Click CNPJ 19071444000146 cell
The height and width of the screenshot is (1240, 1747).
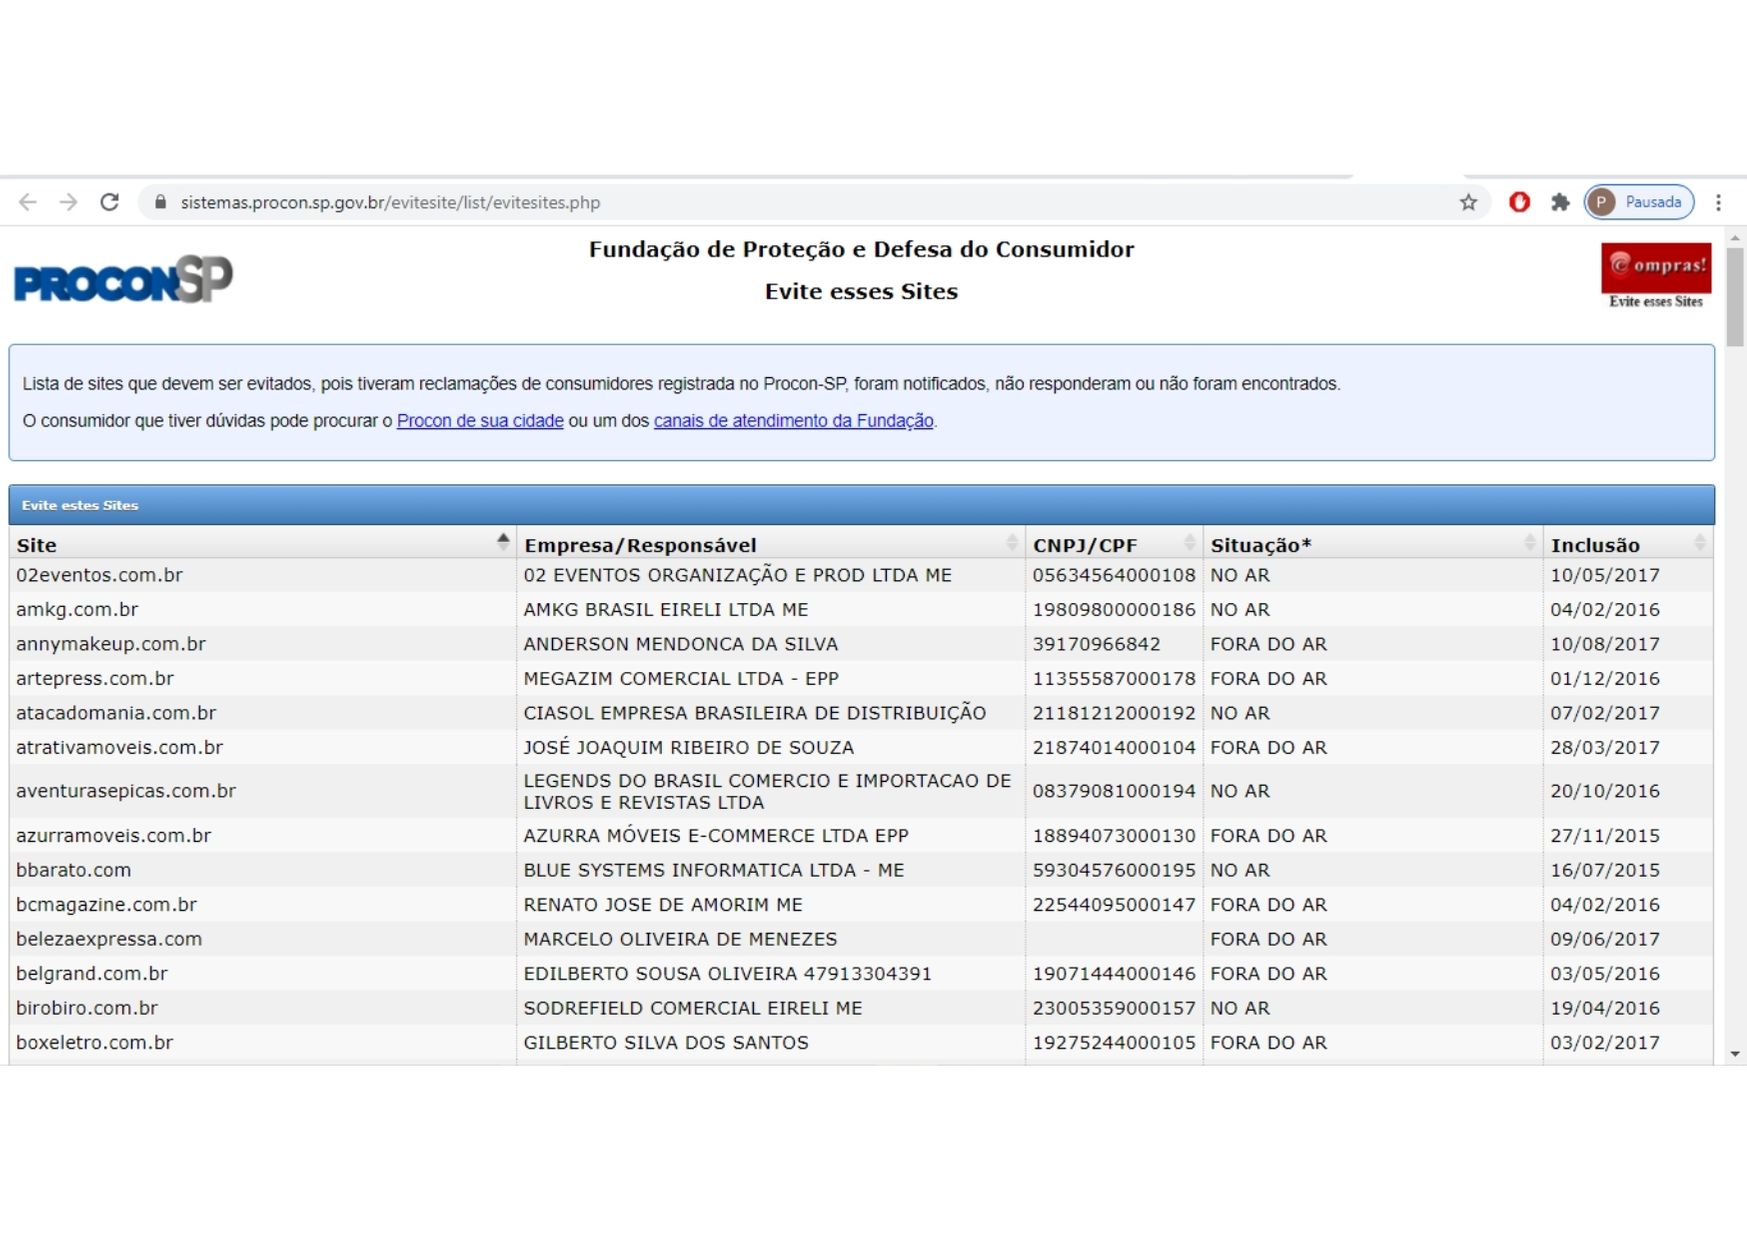tap(1114, 973)
